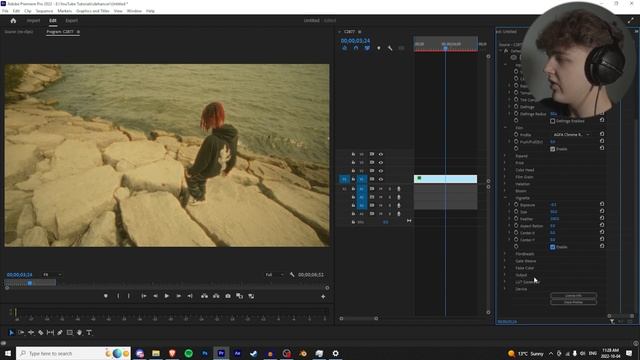Select the clip on the V1 track
Image resolution: width=640 pixels, height=360 pixels.
pyautogui.click(x=445, y=179)
